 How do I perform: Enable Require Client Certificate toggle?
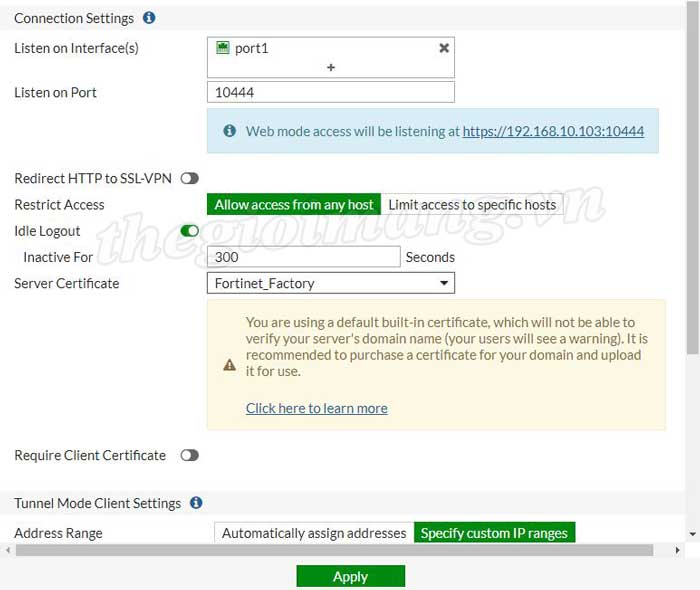[189, 455]
